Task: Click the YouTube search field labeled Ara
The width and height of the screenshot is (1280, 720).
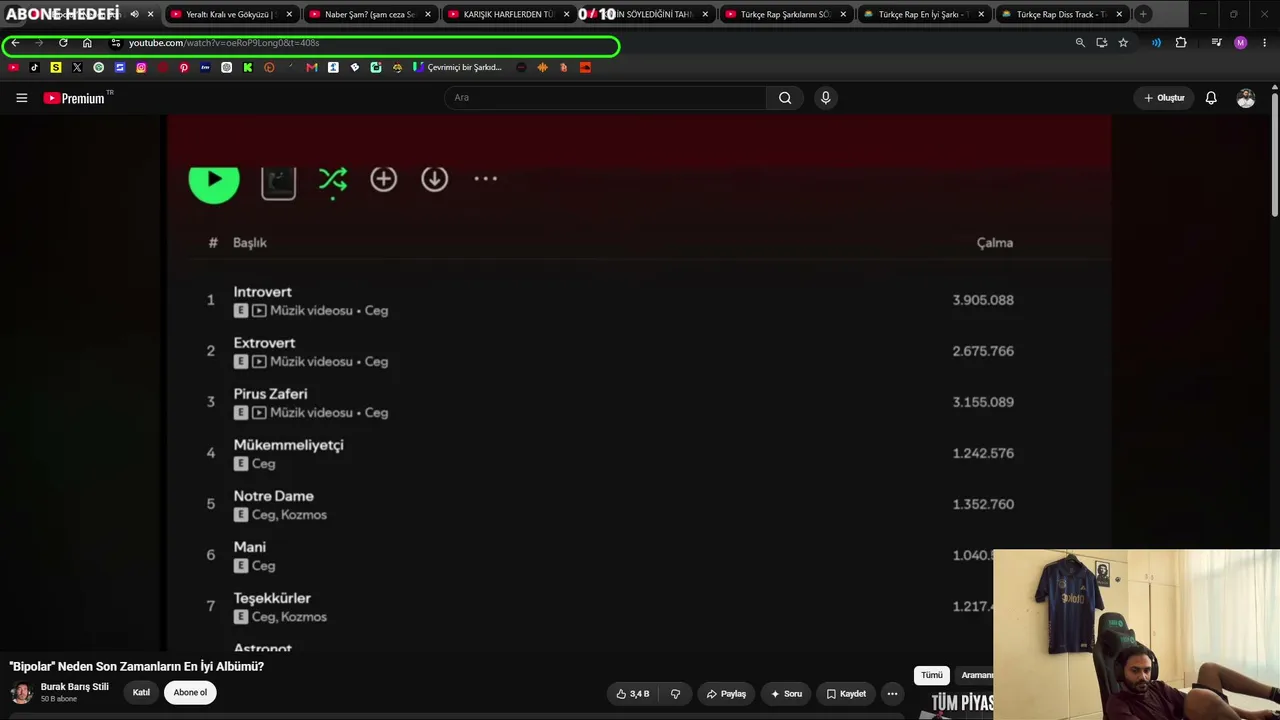Action: [x=605, y=97]
